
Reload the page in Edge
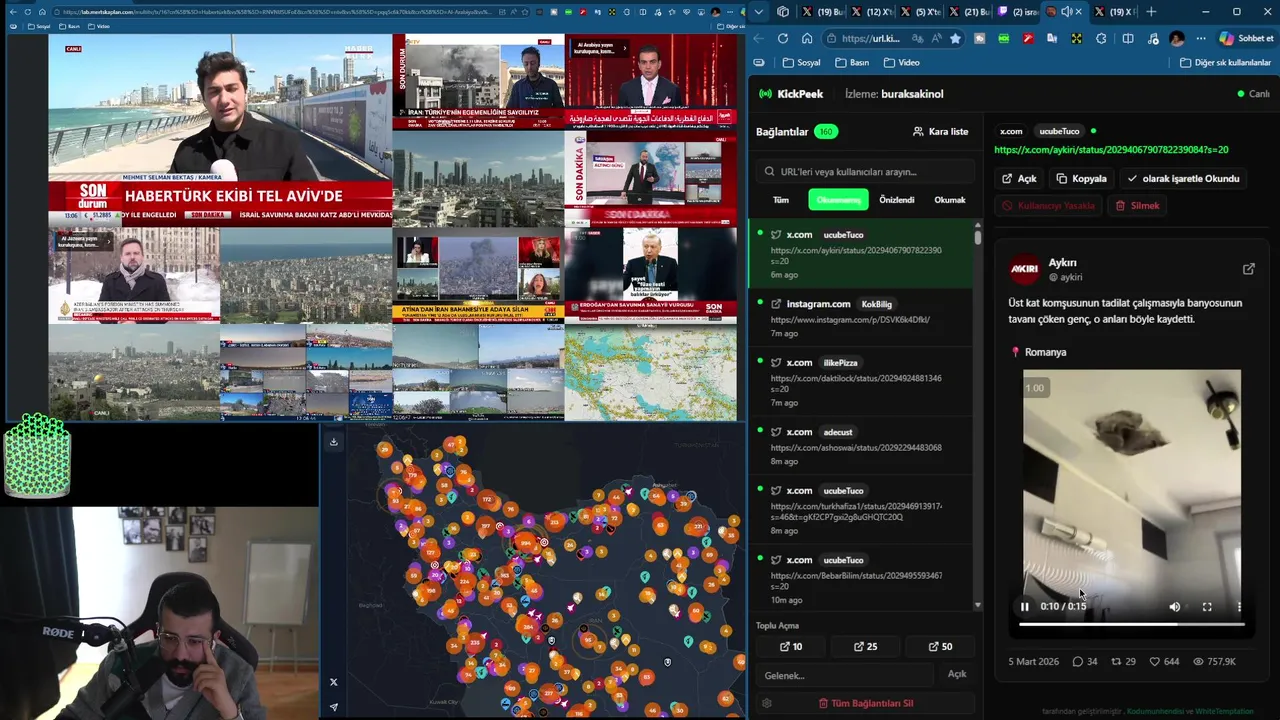782,38
